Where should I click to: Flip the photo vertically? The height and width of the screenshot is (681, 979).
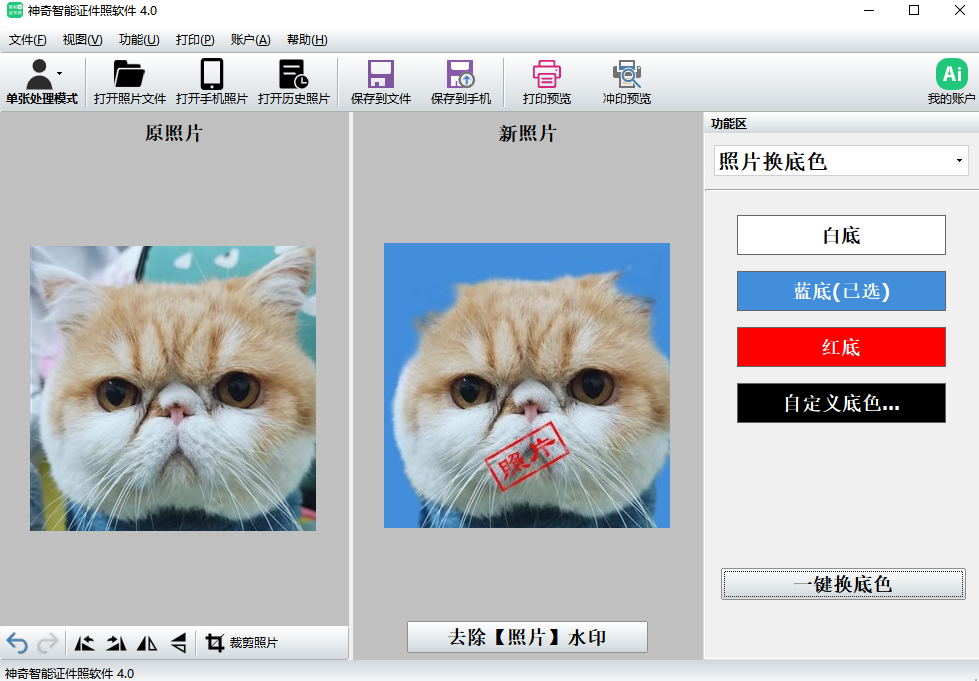(178, 643)
